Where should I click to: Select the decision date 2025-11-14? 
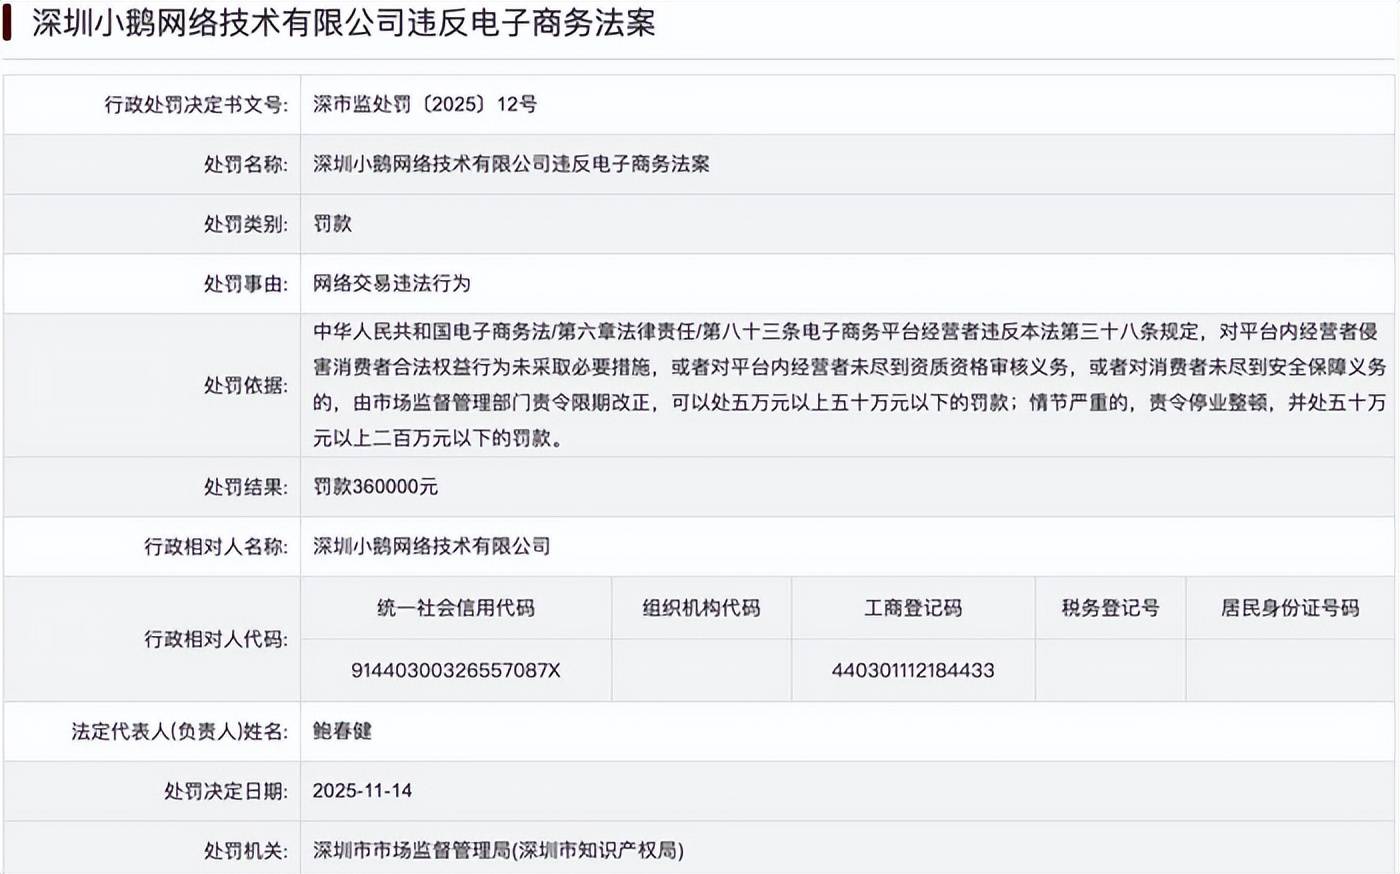(362, 791)
